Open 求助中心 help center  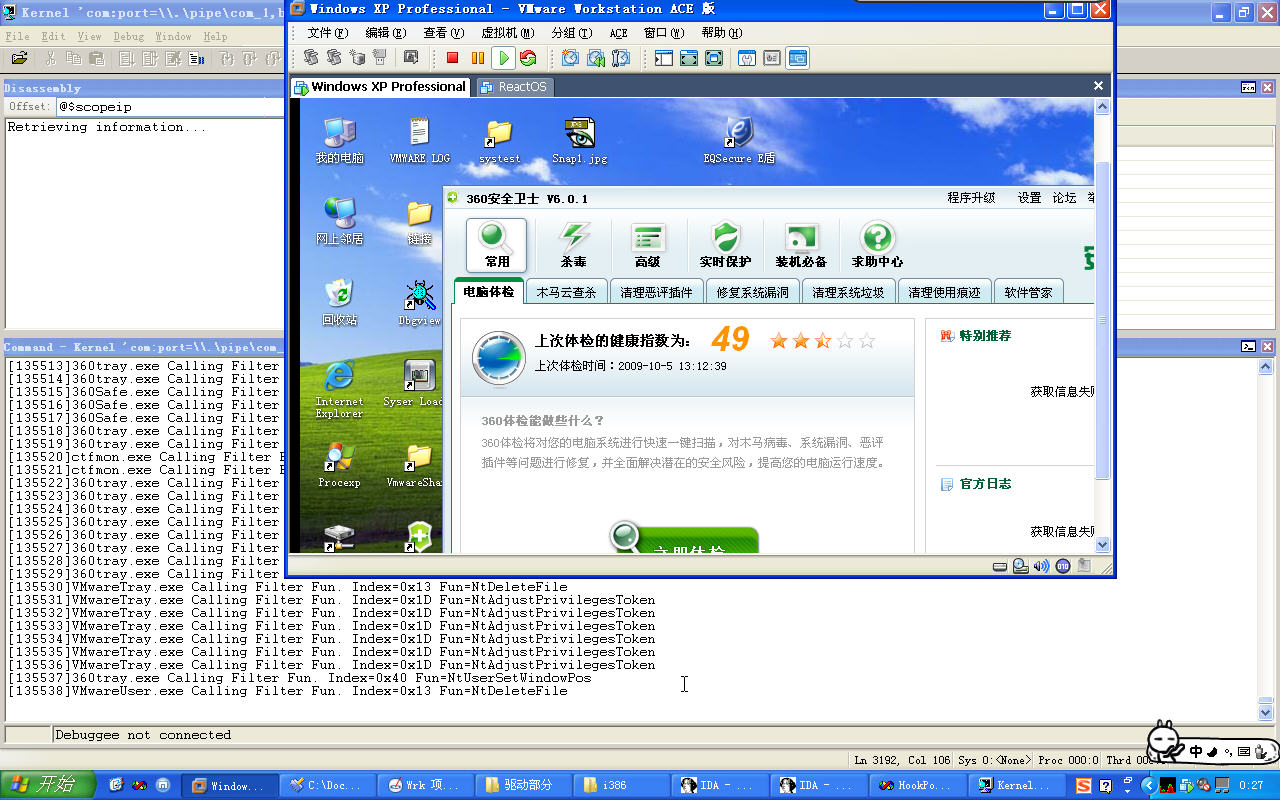[x=877, y=246]
